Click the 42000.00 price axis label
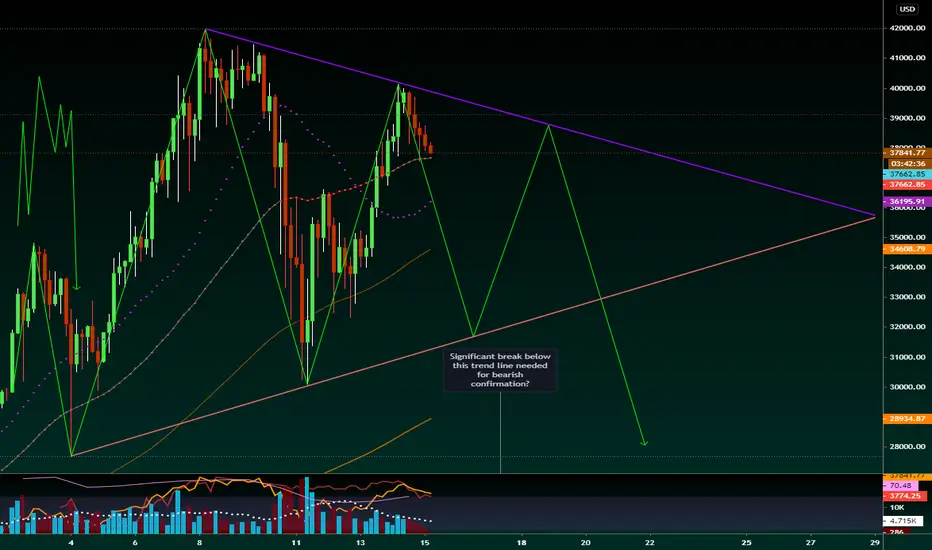The image size is (932, 550). click(x=907, y=28)
